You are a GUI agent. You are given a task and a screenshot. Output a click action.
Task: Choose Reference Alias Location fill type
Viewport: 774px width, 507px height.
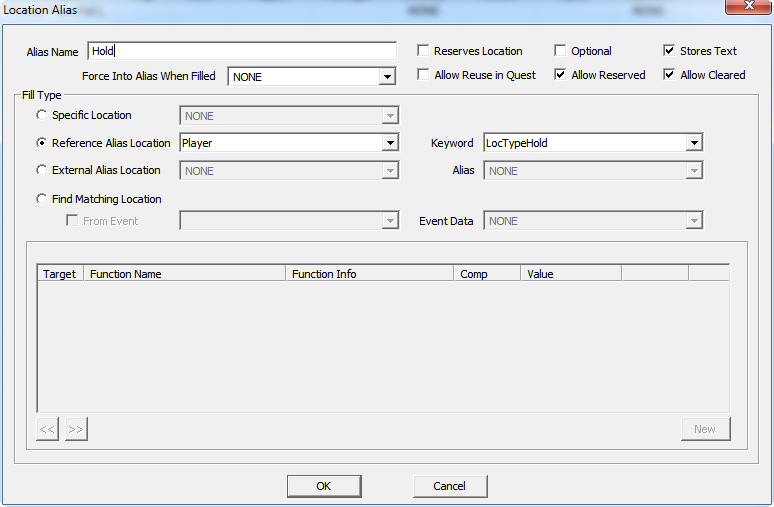42,143
